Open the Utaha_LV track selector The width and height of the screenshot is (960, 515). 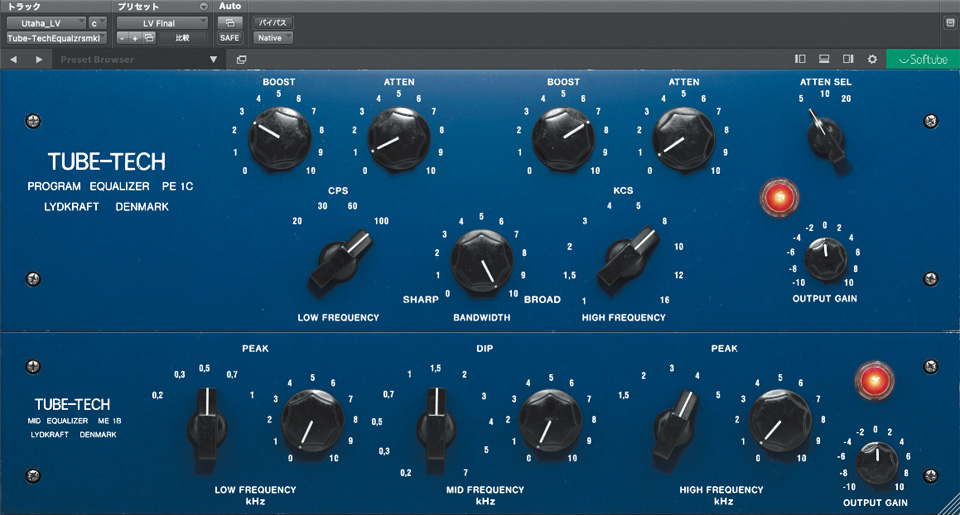point(46,23)
